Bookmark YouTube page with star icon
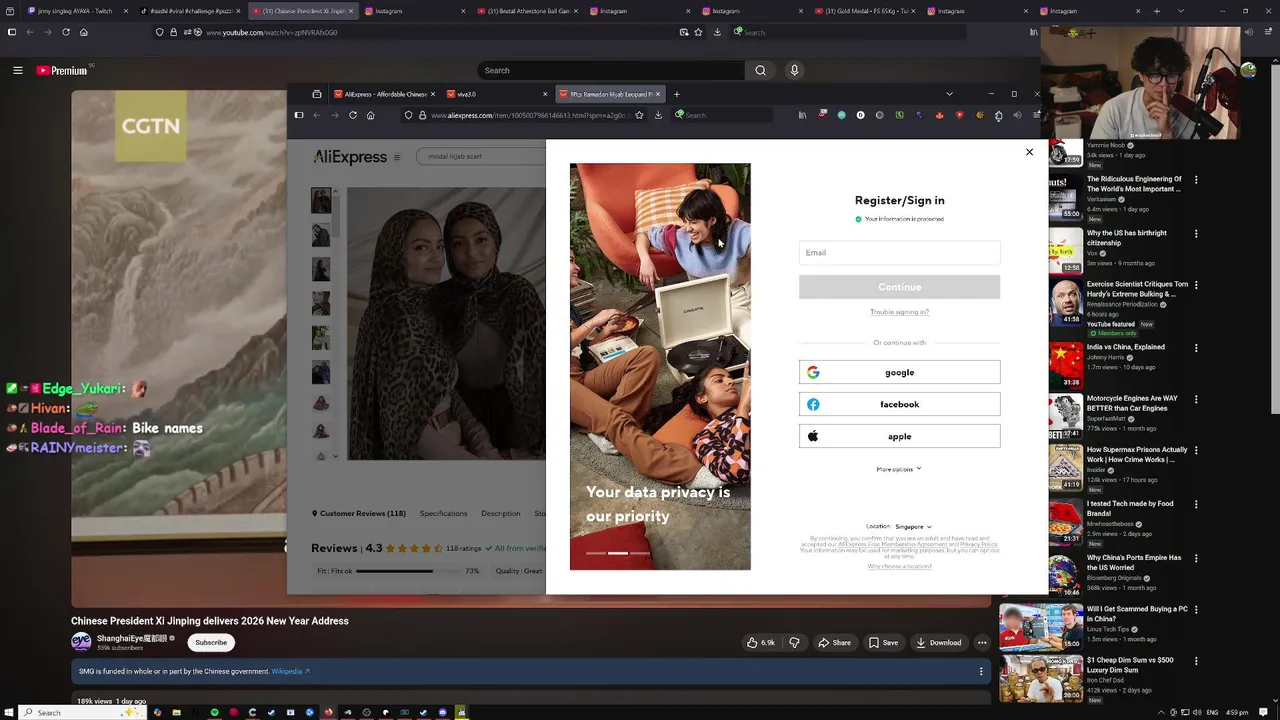The image size is (1280, 720). click(x=698, y=32)
